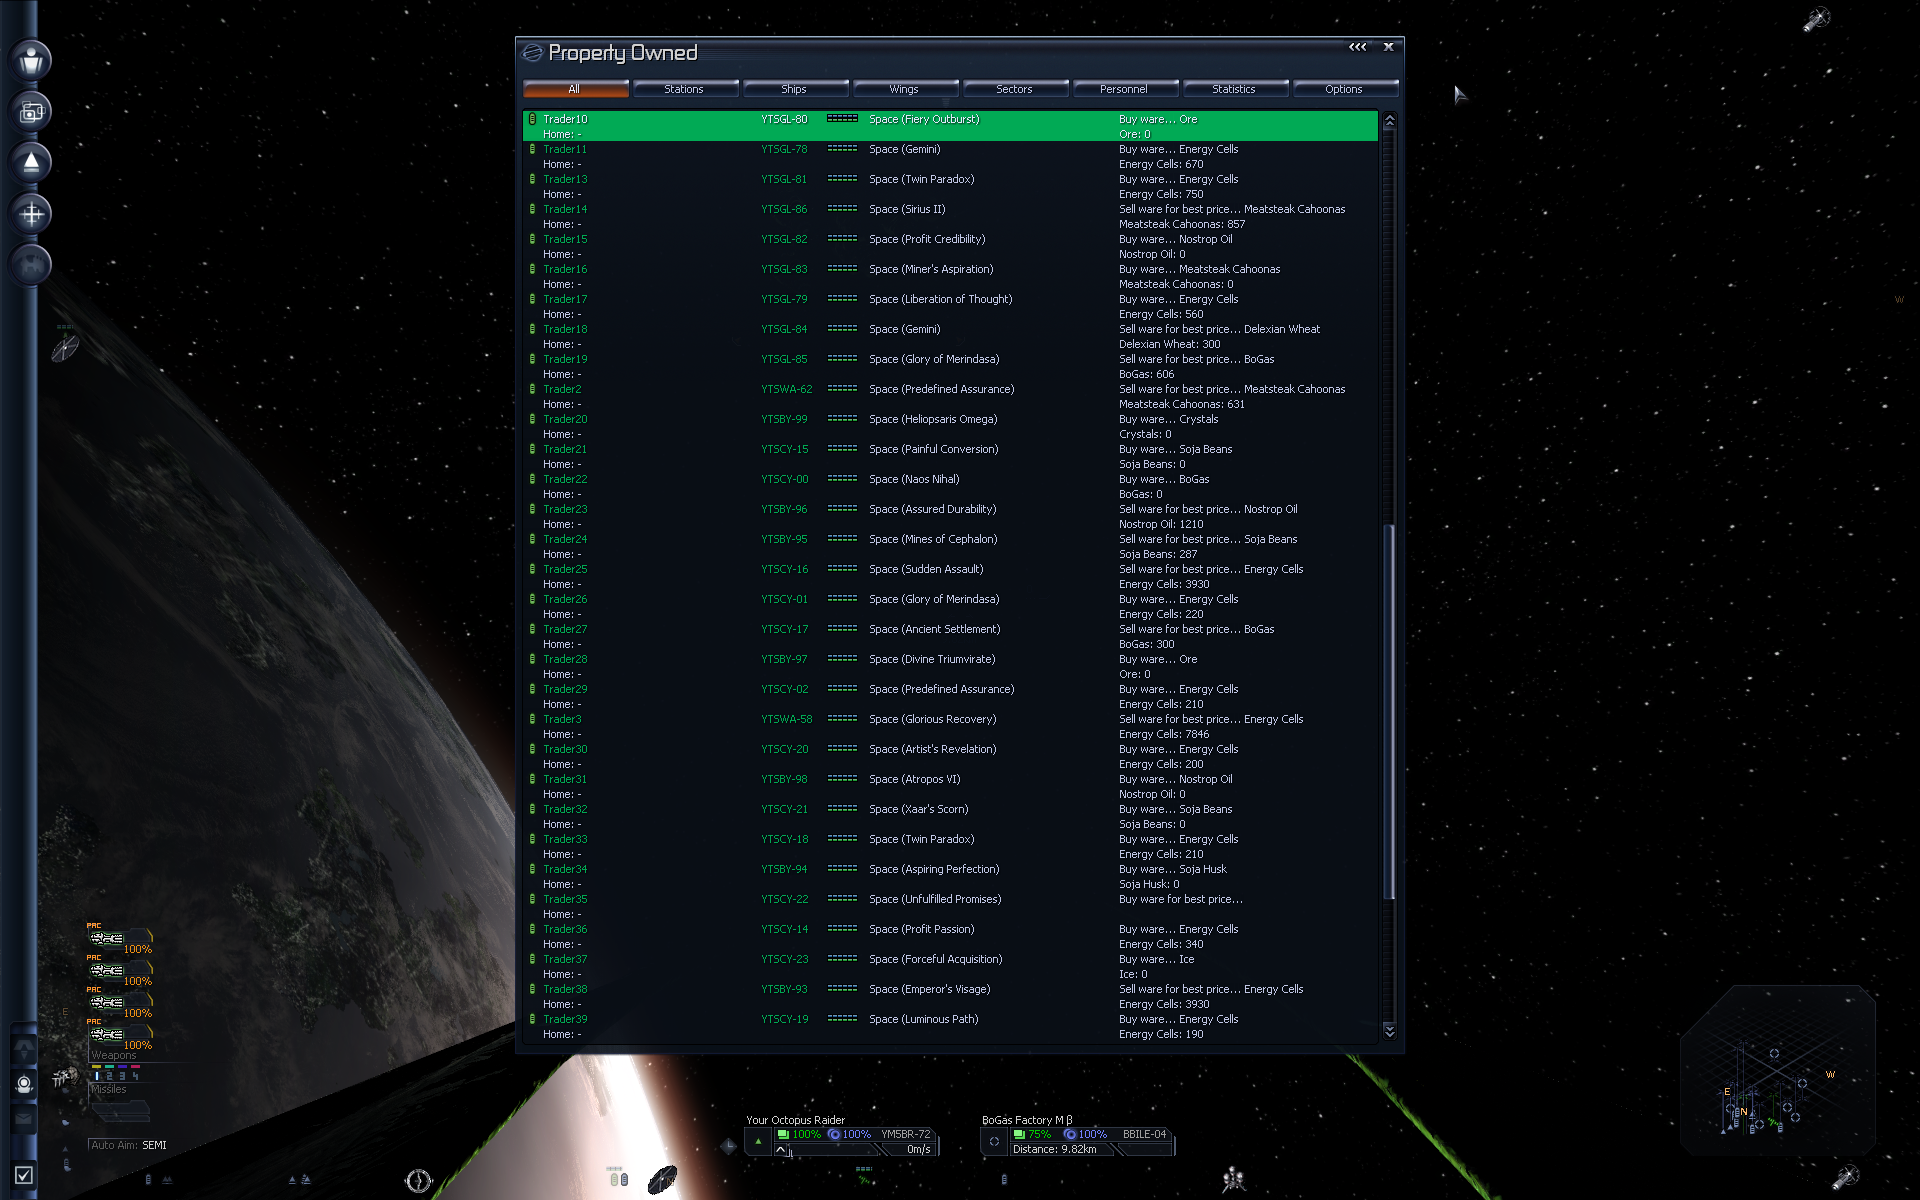Select weapon group 4
This screenshot has height=1200, width=1920.
135,1076
